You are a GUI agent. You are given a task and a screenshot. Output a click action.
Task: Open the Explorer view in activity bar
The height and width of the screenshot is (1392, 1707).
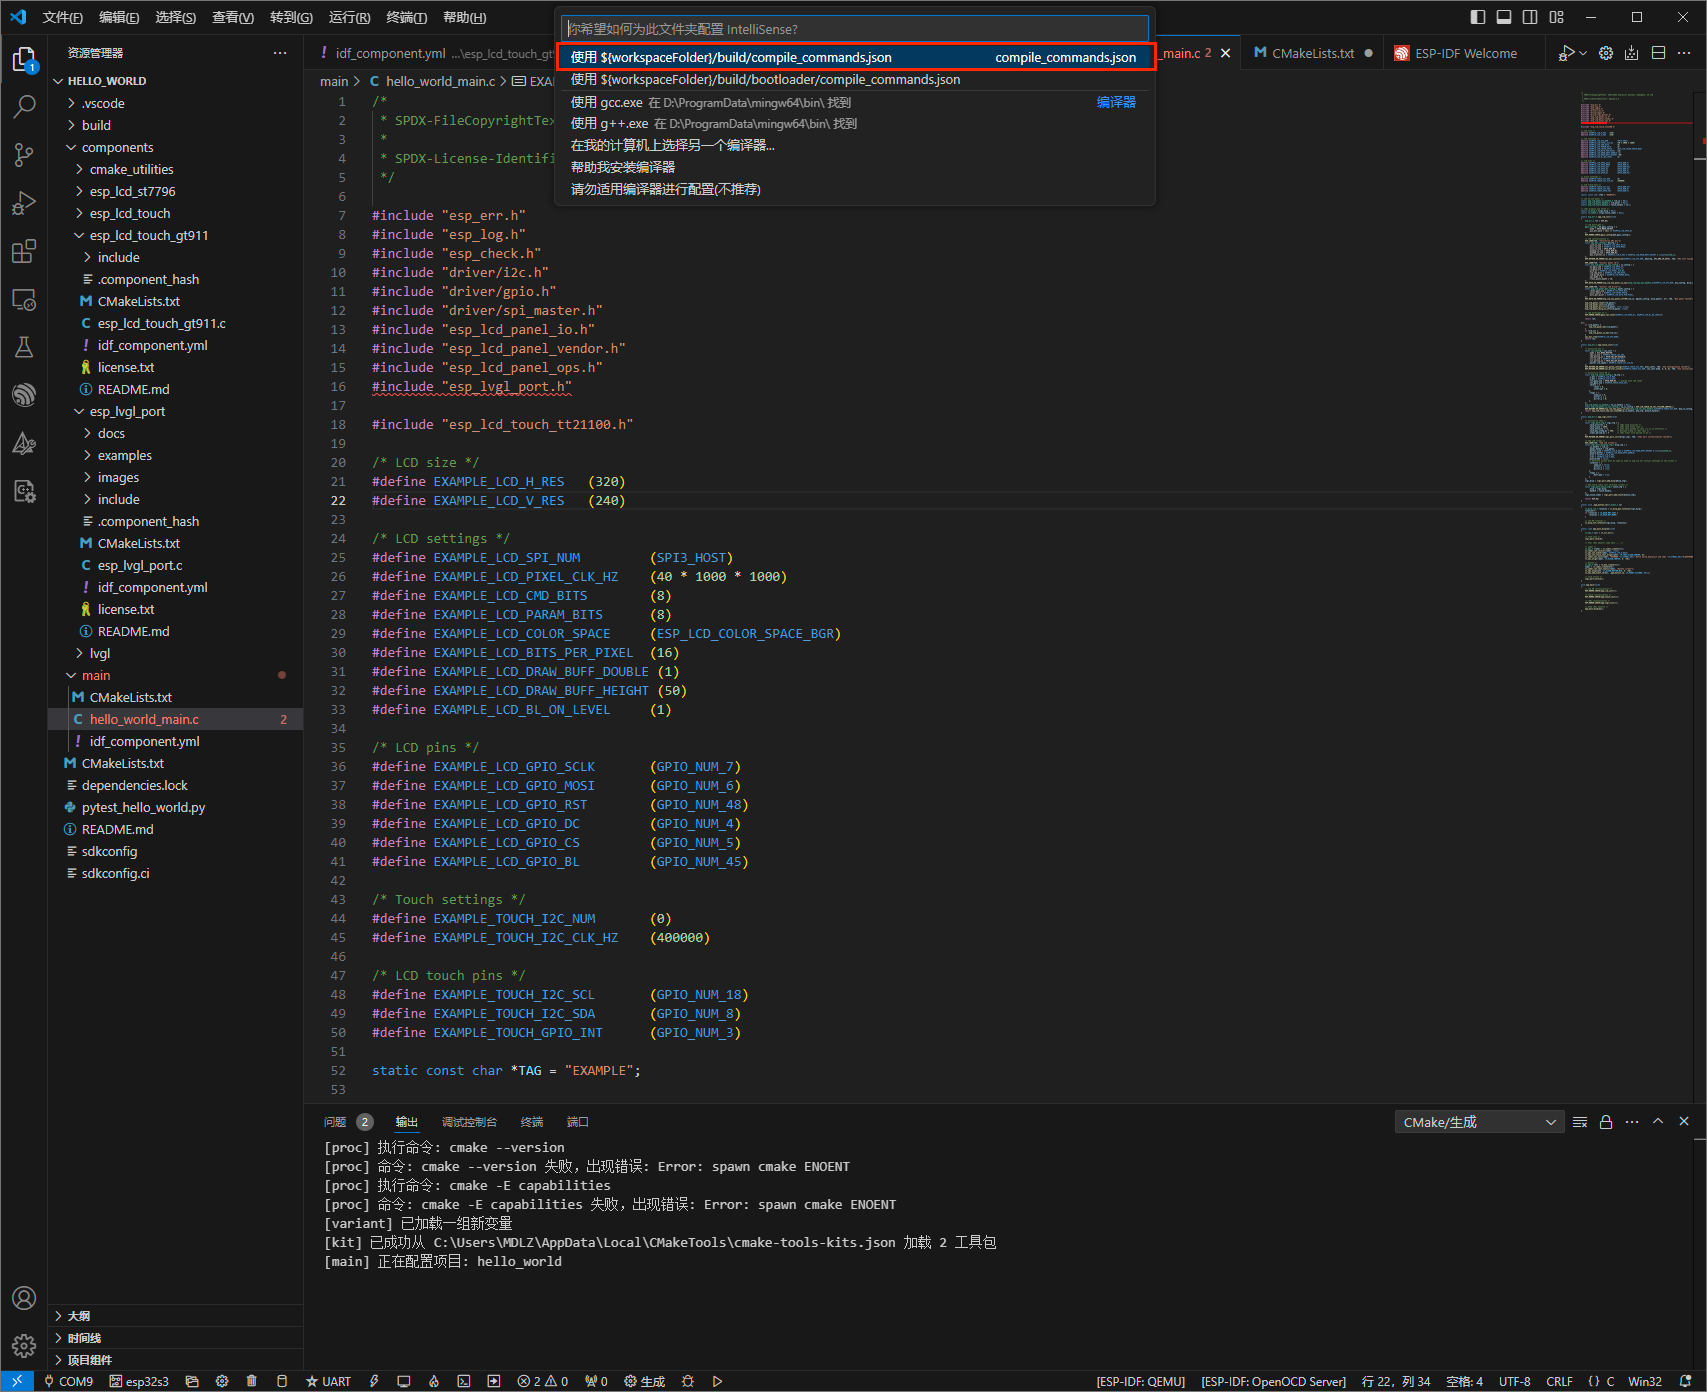24,60
